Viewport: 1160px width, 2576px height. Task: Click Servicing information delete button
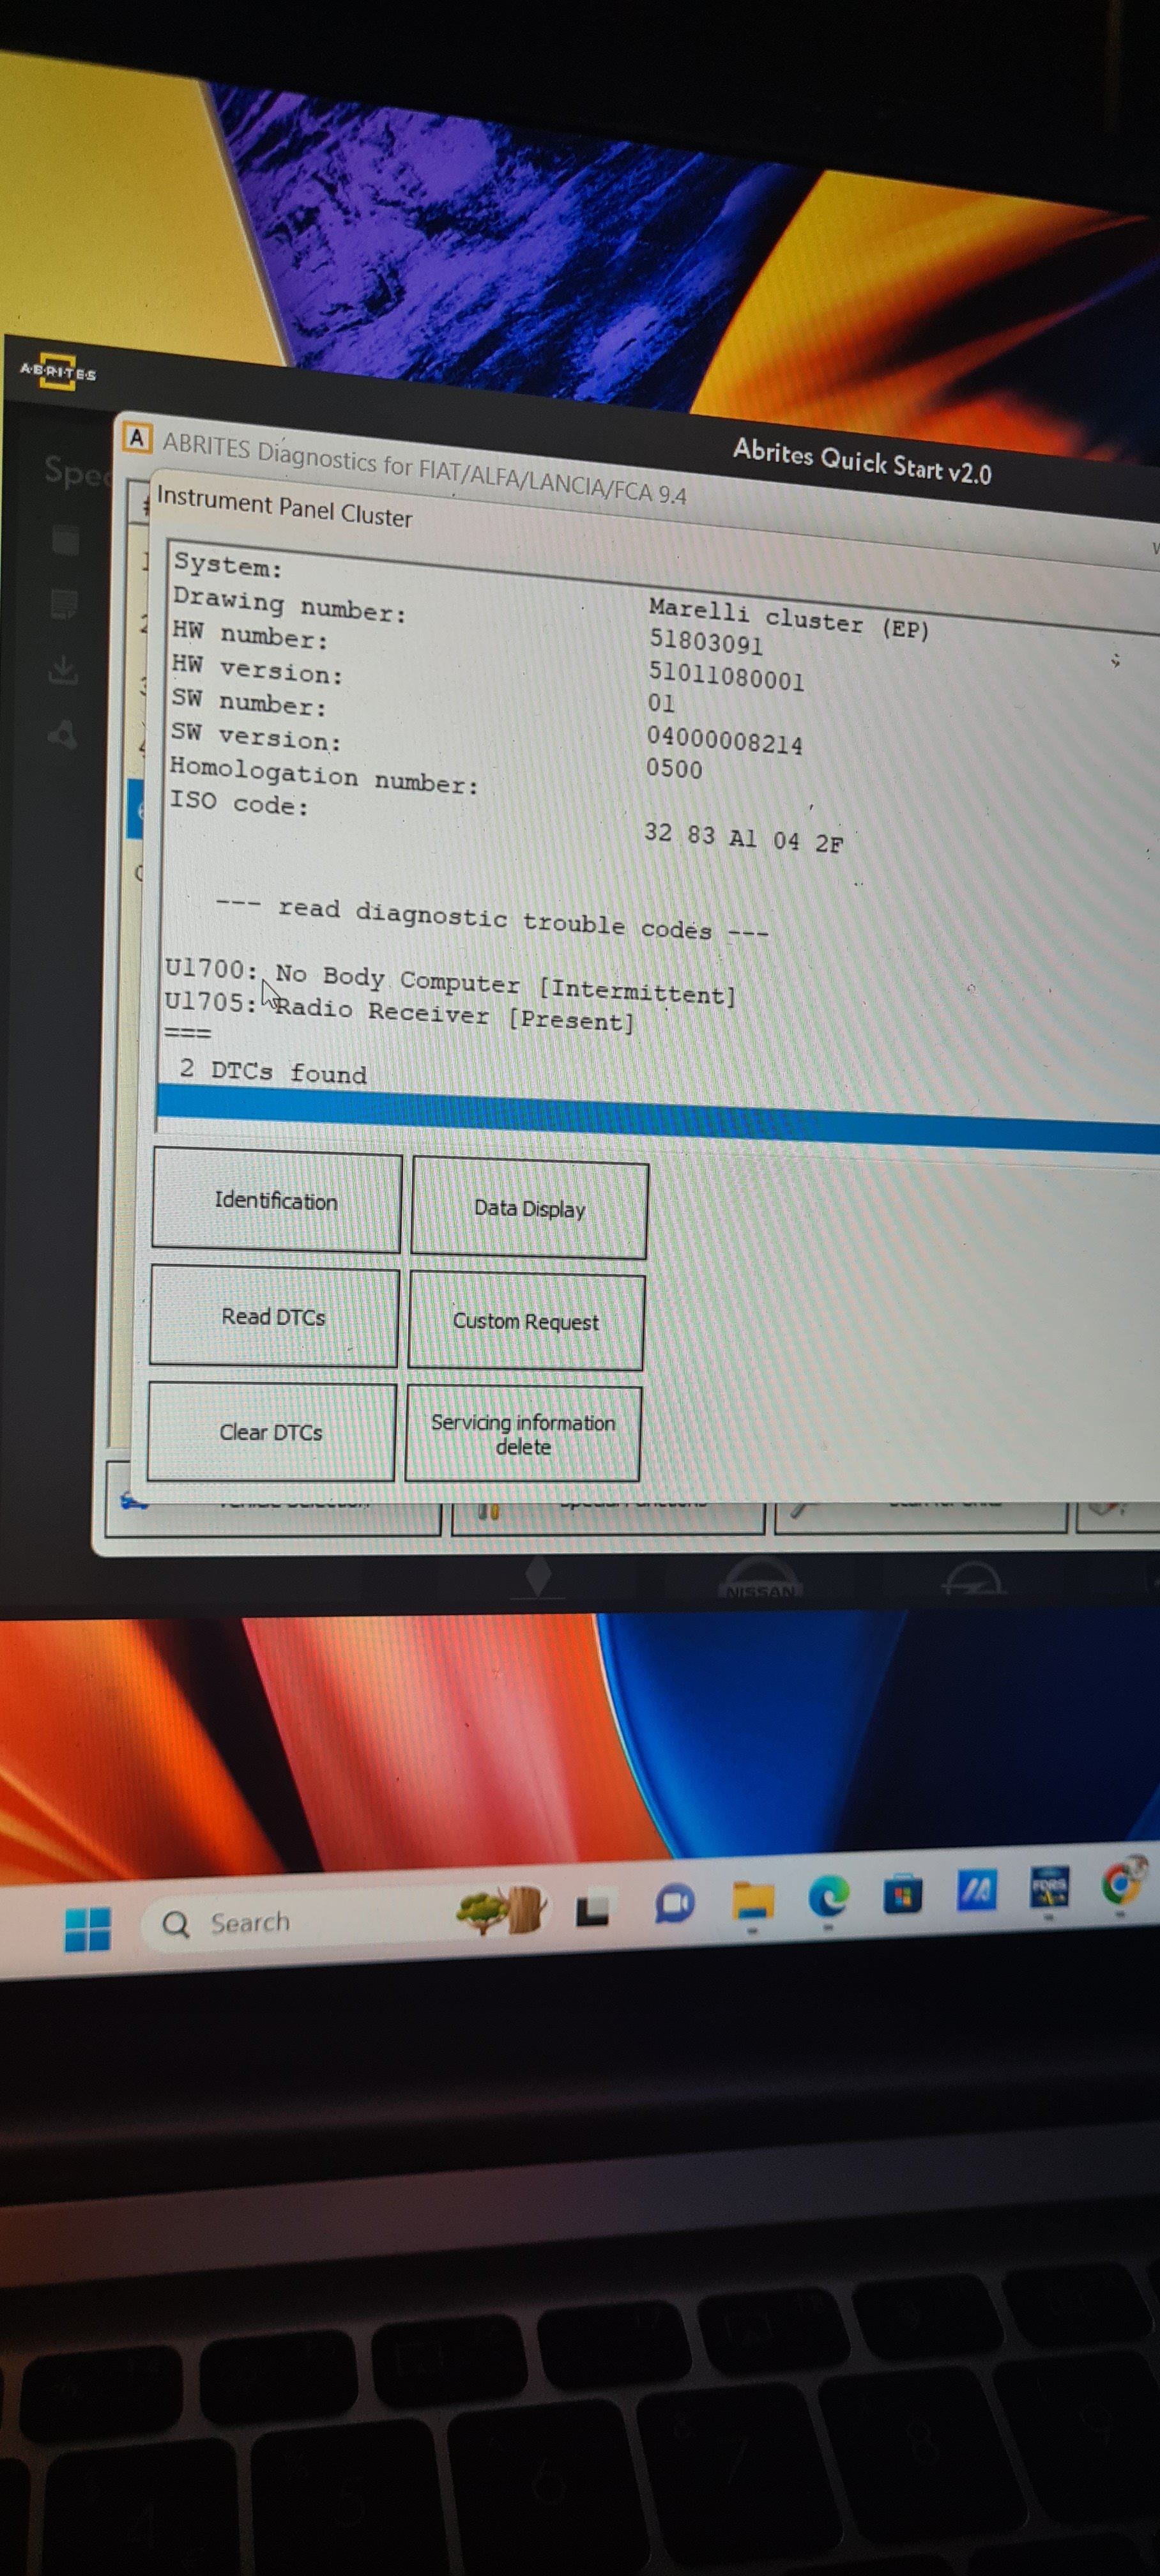click(x=523, y=1434)
